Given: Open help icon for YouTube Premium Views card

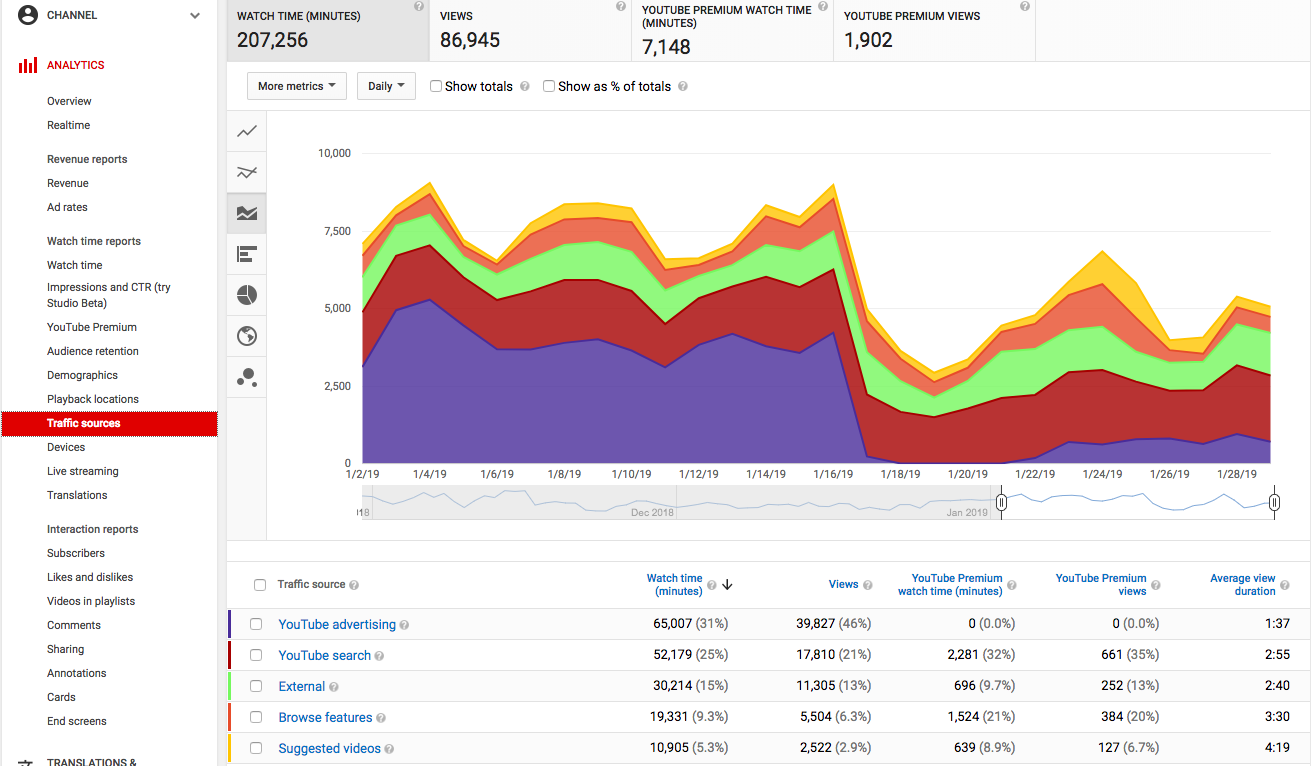Looking at the screenshot, I should pyautogui.click(x=1025, y=6).
